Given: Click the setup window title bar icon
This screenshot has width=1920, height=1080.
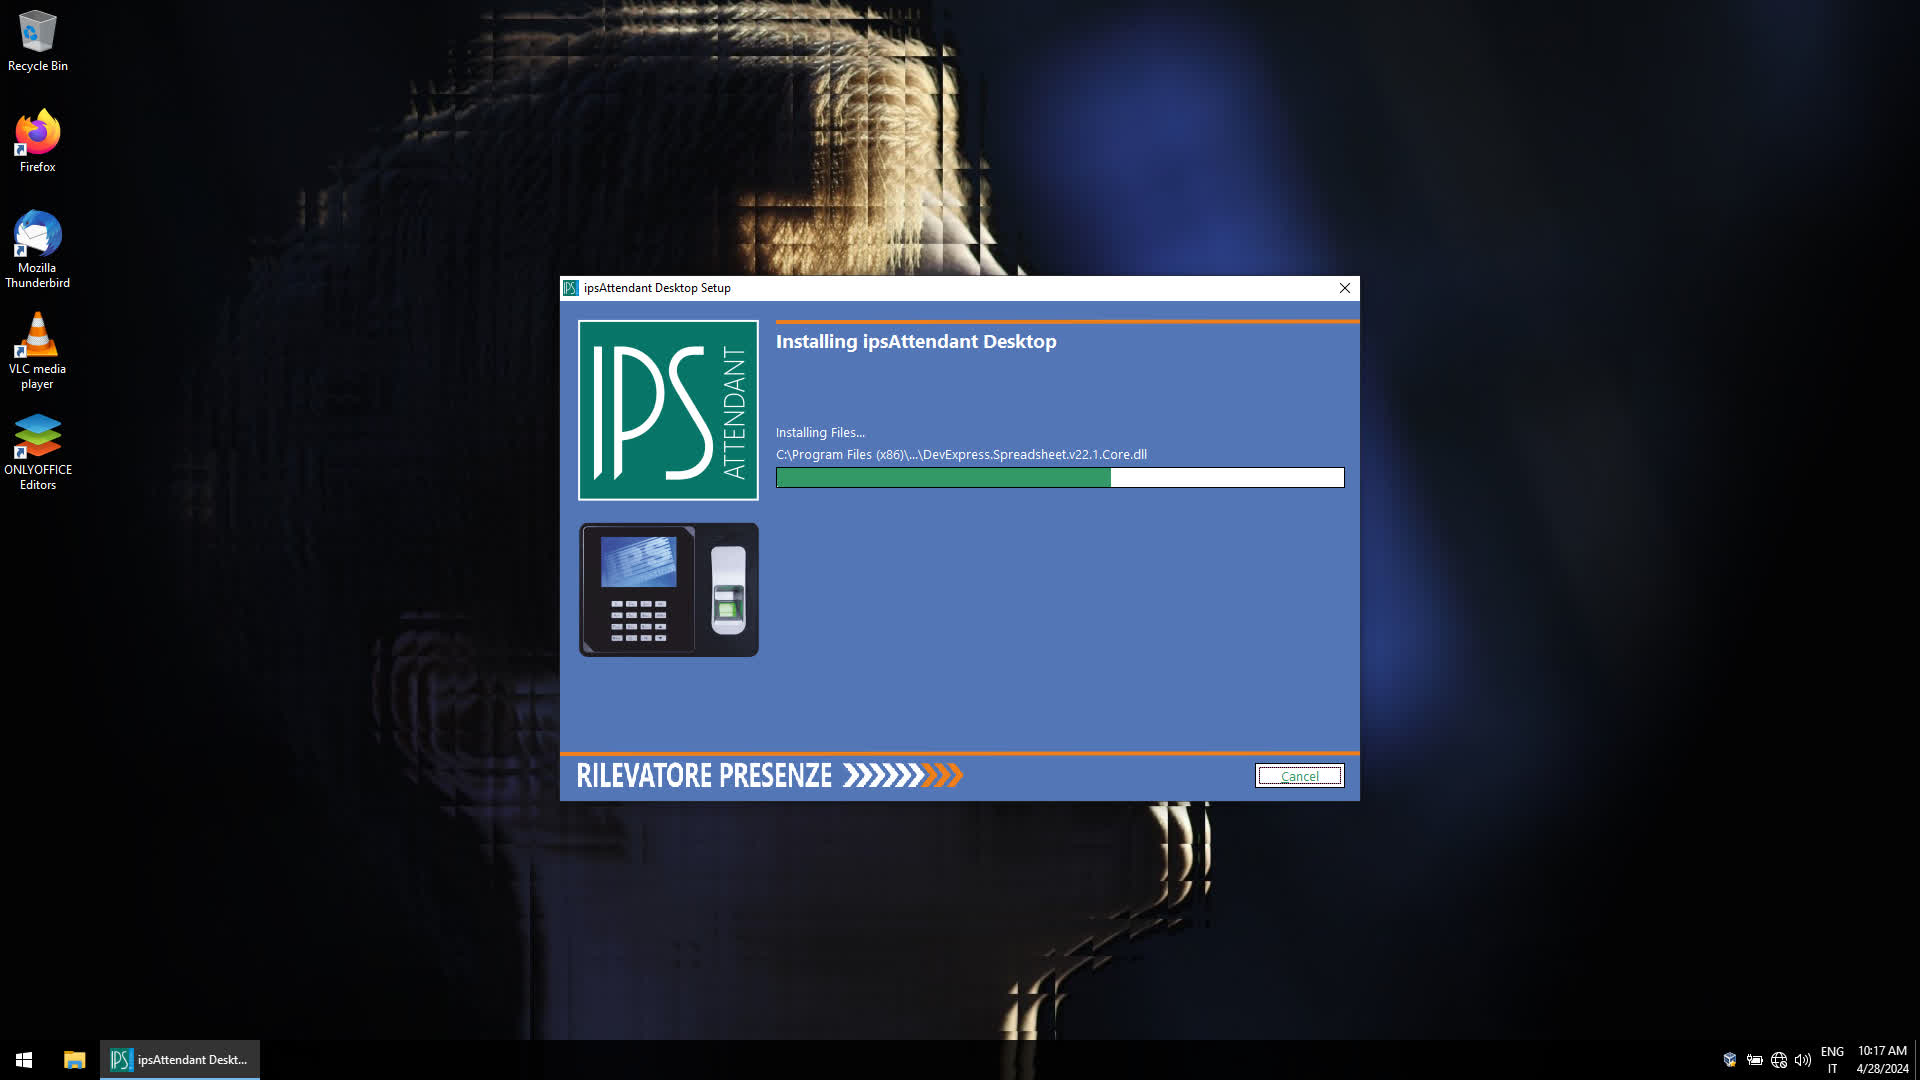Looking at the screenshot, I should [x=571, y=288].
